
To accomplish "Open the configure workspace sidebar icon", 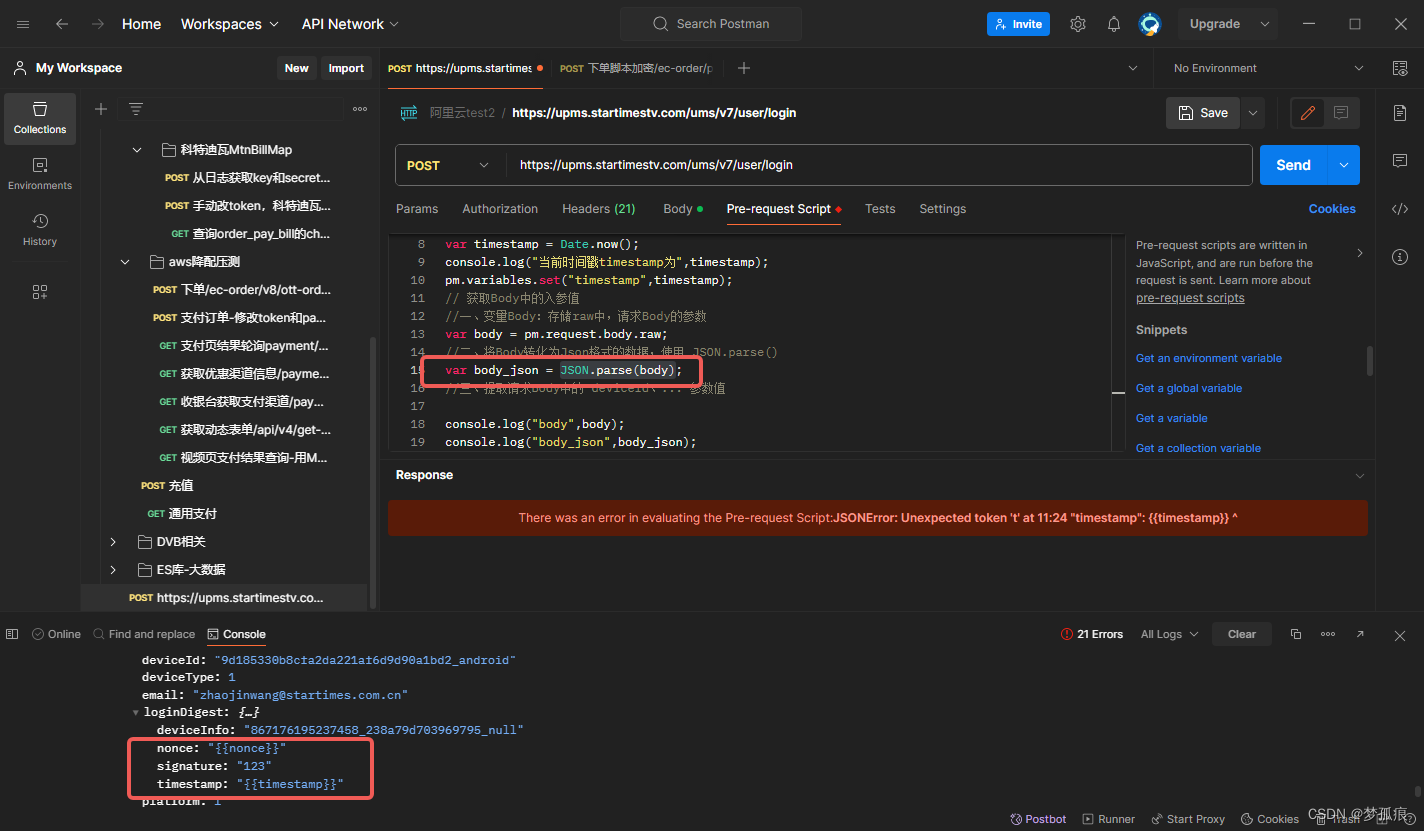I will (40, 292).
